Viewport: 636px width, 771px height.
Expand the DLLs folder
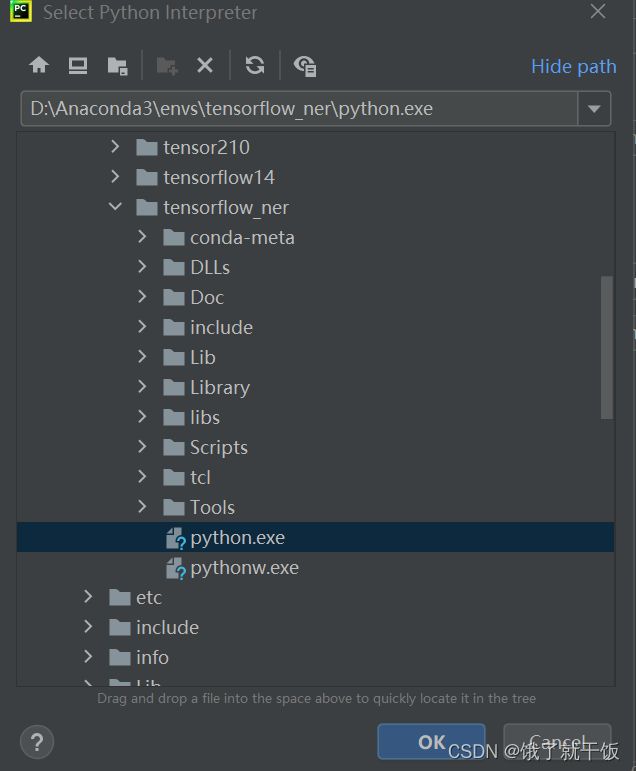tap(142, 266)
